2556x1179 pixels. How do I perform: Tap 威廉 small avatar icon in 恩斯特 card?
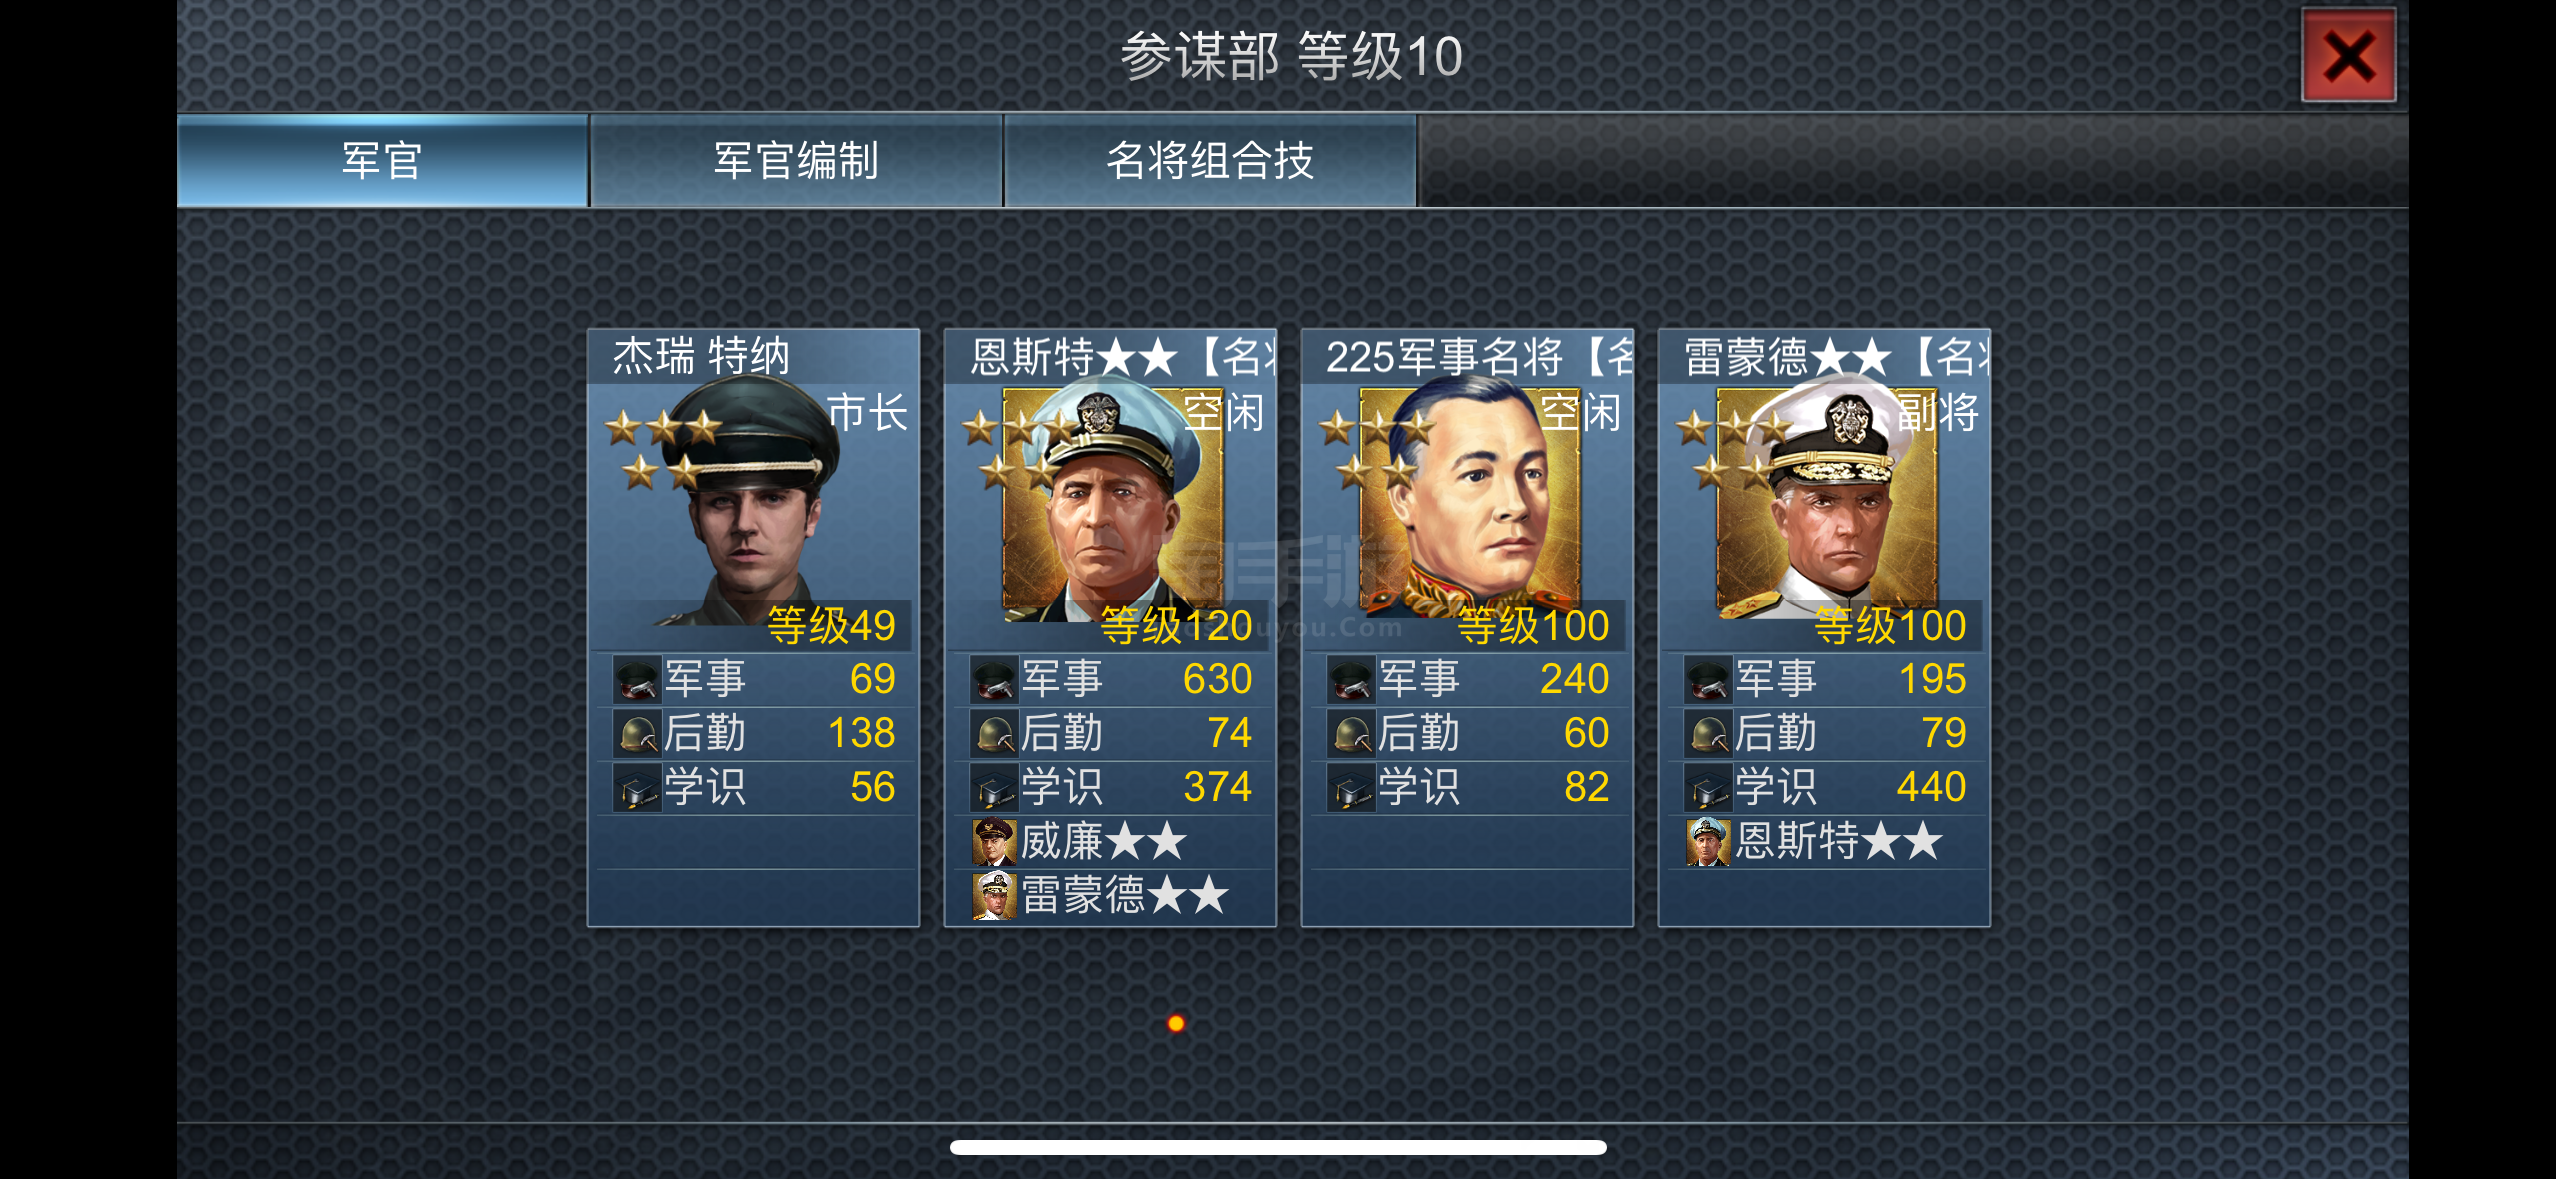[x=994, y=842]
